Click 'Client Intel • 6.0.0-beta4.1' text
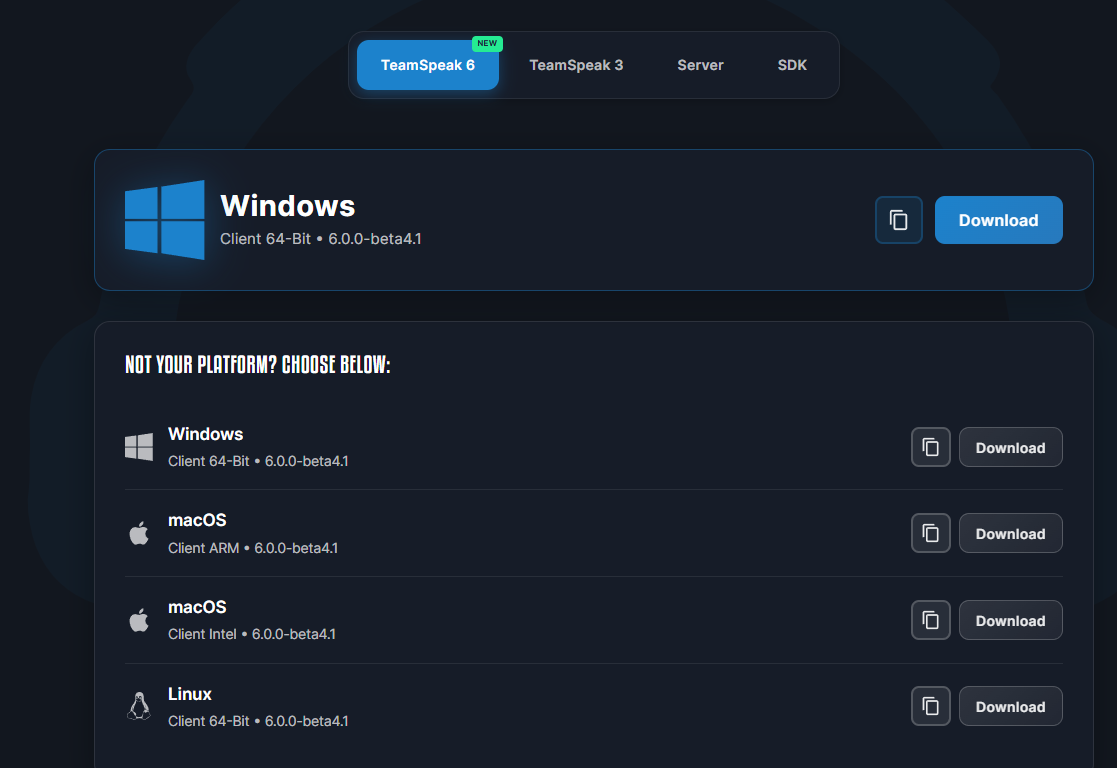 click(251, 634)
